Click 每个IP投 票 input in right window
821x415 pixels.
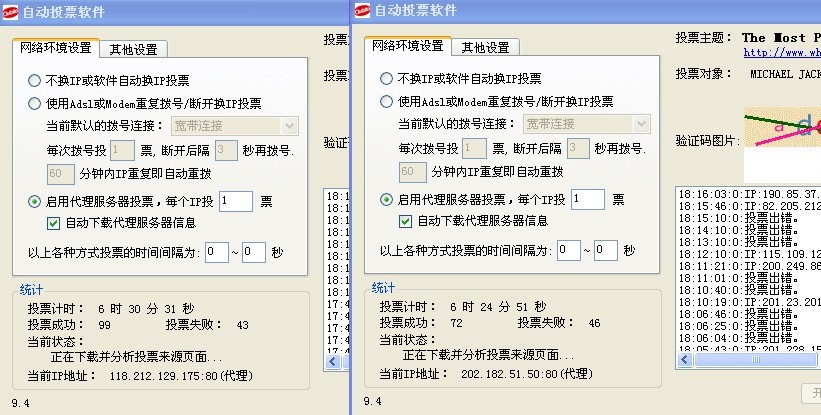pyautogui.click(x=587, y=199)
